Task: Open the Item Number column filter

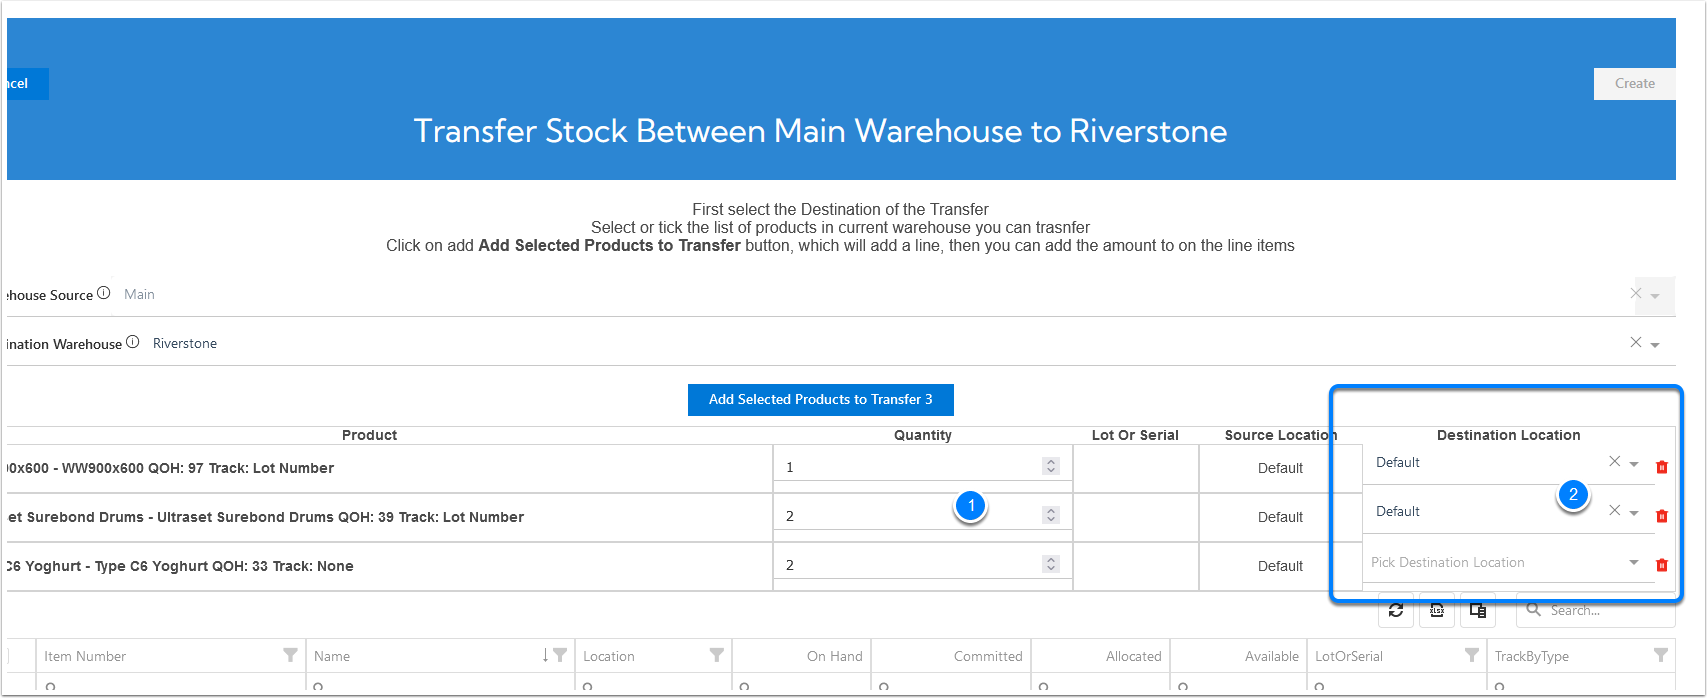Action: [x=290, y=656]
